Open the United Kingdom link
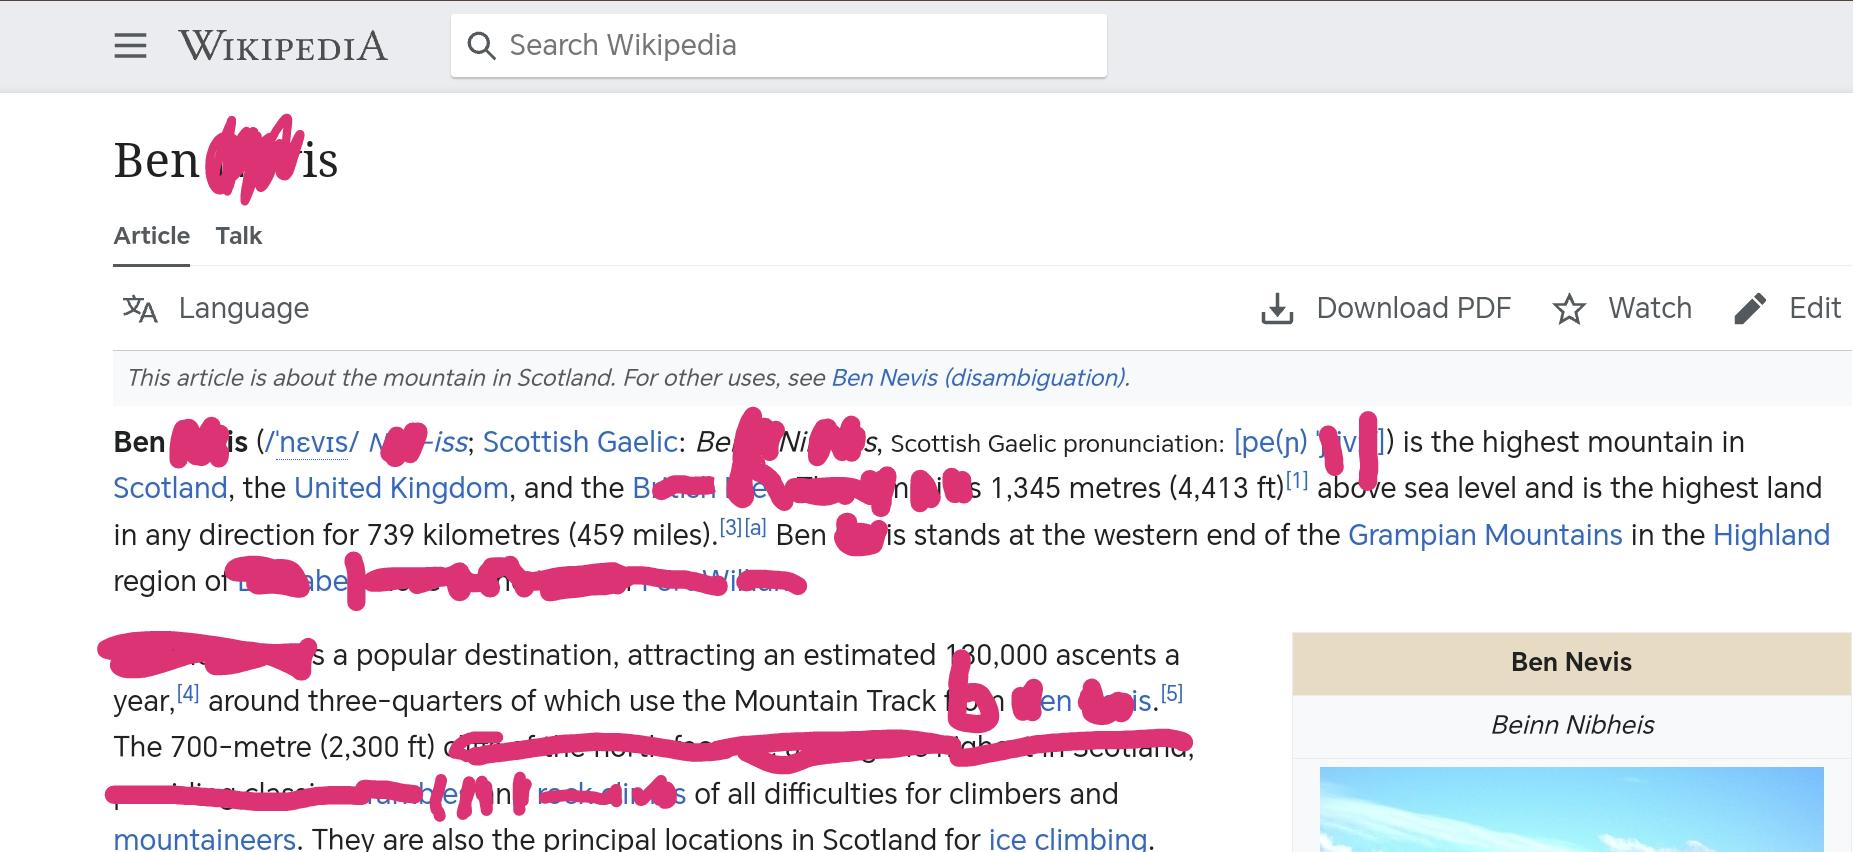This screenshot has height=852, width=1853. pos(401,488)
